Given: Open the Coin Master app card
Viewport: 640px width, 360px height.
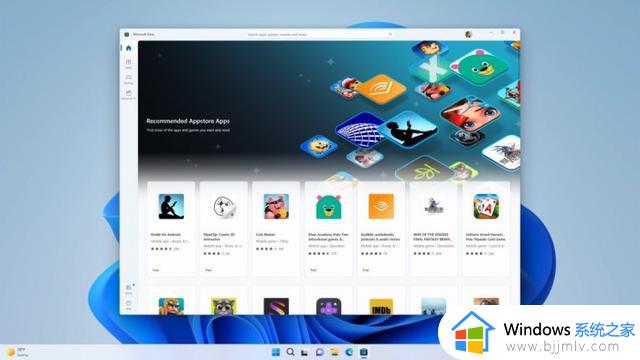Looking at the screenshot, I should coord(276,229).
